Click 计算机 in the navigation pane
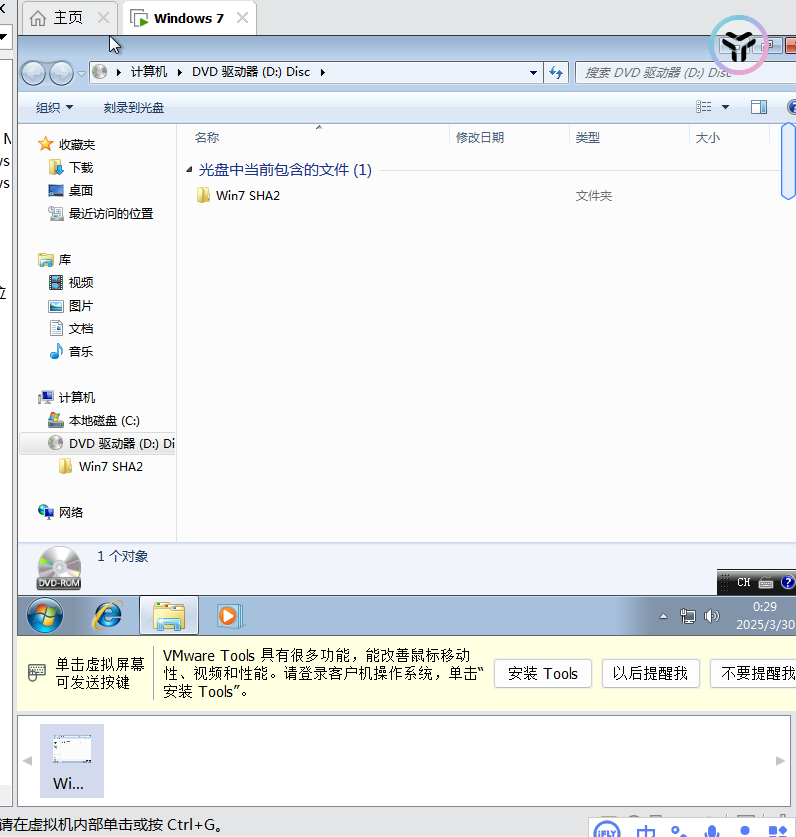The image size is (796, 837). click(76, 398)
